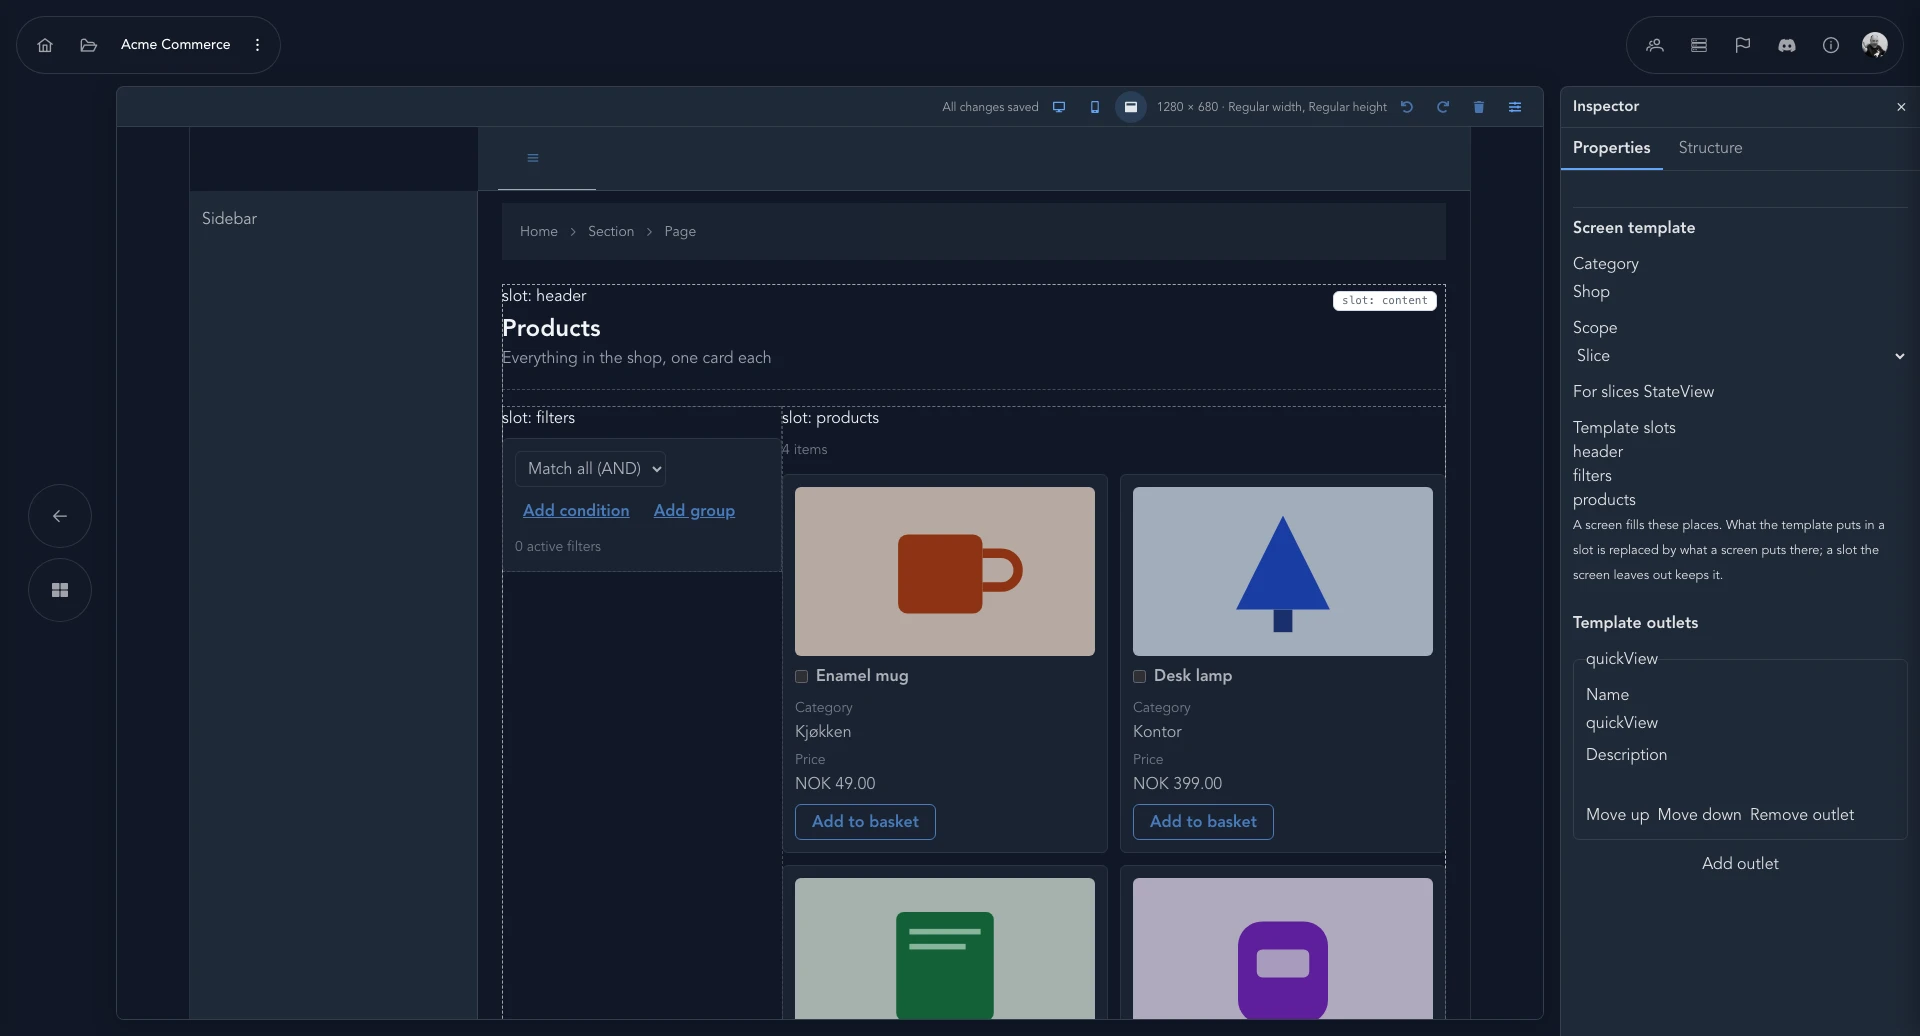The width and height of the screenshot is (1920, 1036).
Task: Open the Match all (AND) dropdown
Action: coord(591,469)
